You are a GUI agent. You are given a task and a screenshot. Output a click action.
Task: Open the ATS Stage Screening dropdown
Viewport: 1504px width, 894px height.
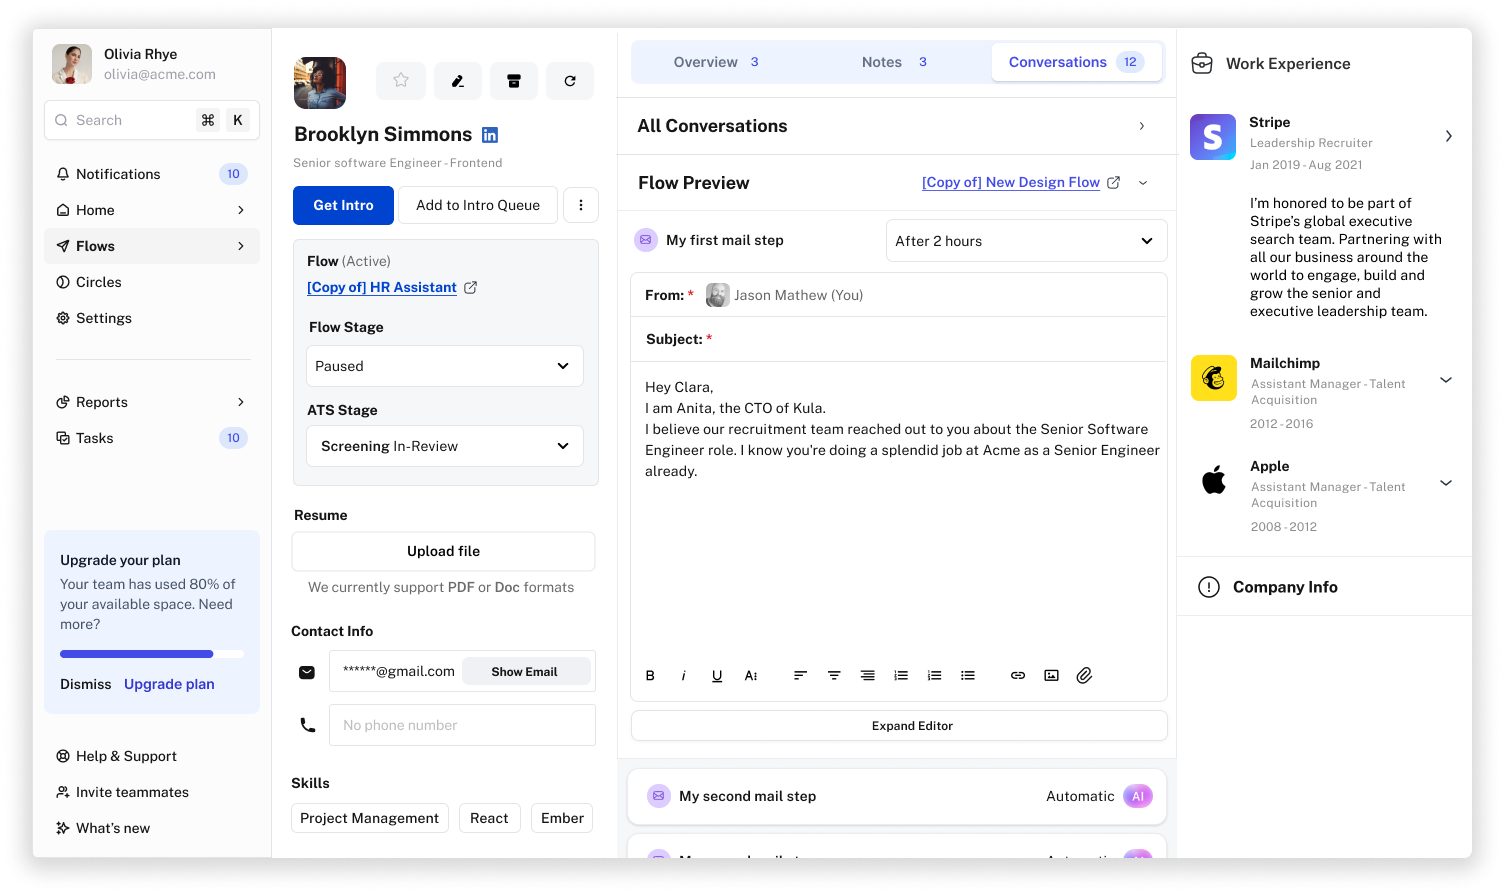(444, 446)
